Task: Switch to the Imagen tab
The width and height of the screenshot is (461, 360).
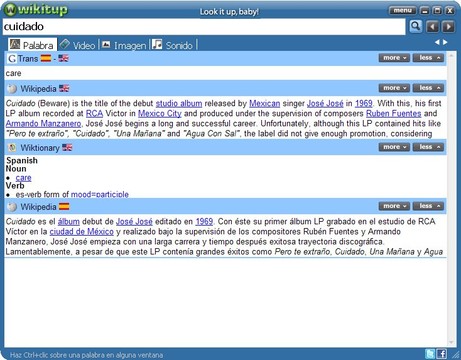Action: pos(124,45)
